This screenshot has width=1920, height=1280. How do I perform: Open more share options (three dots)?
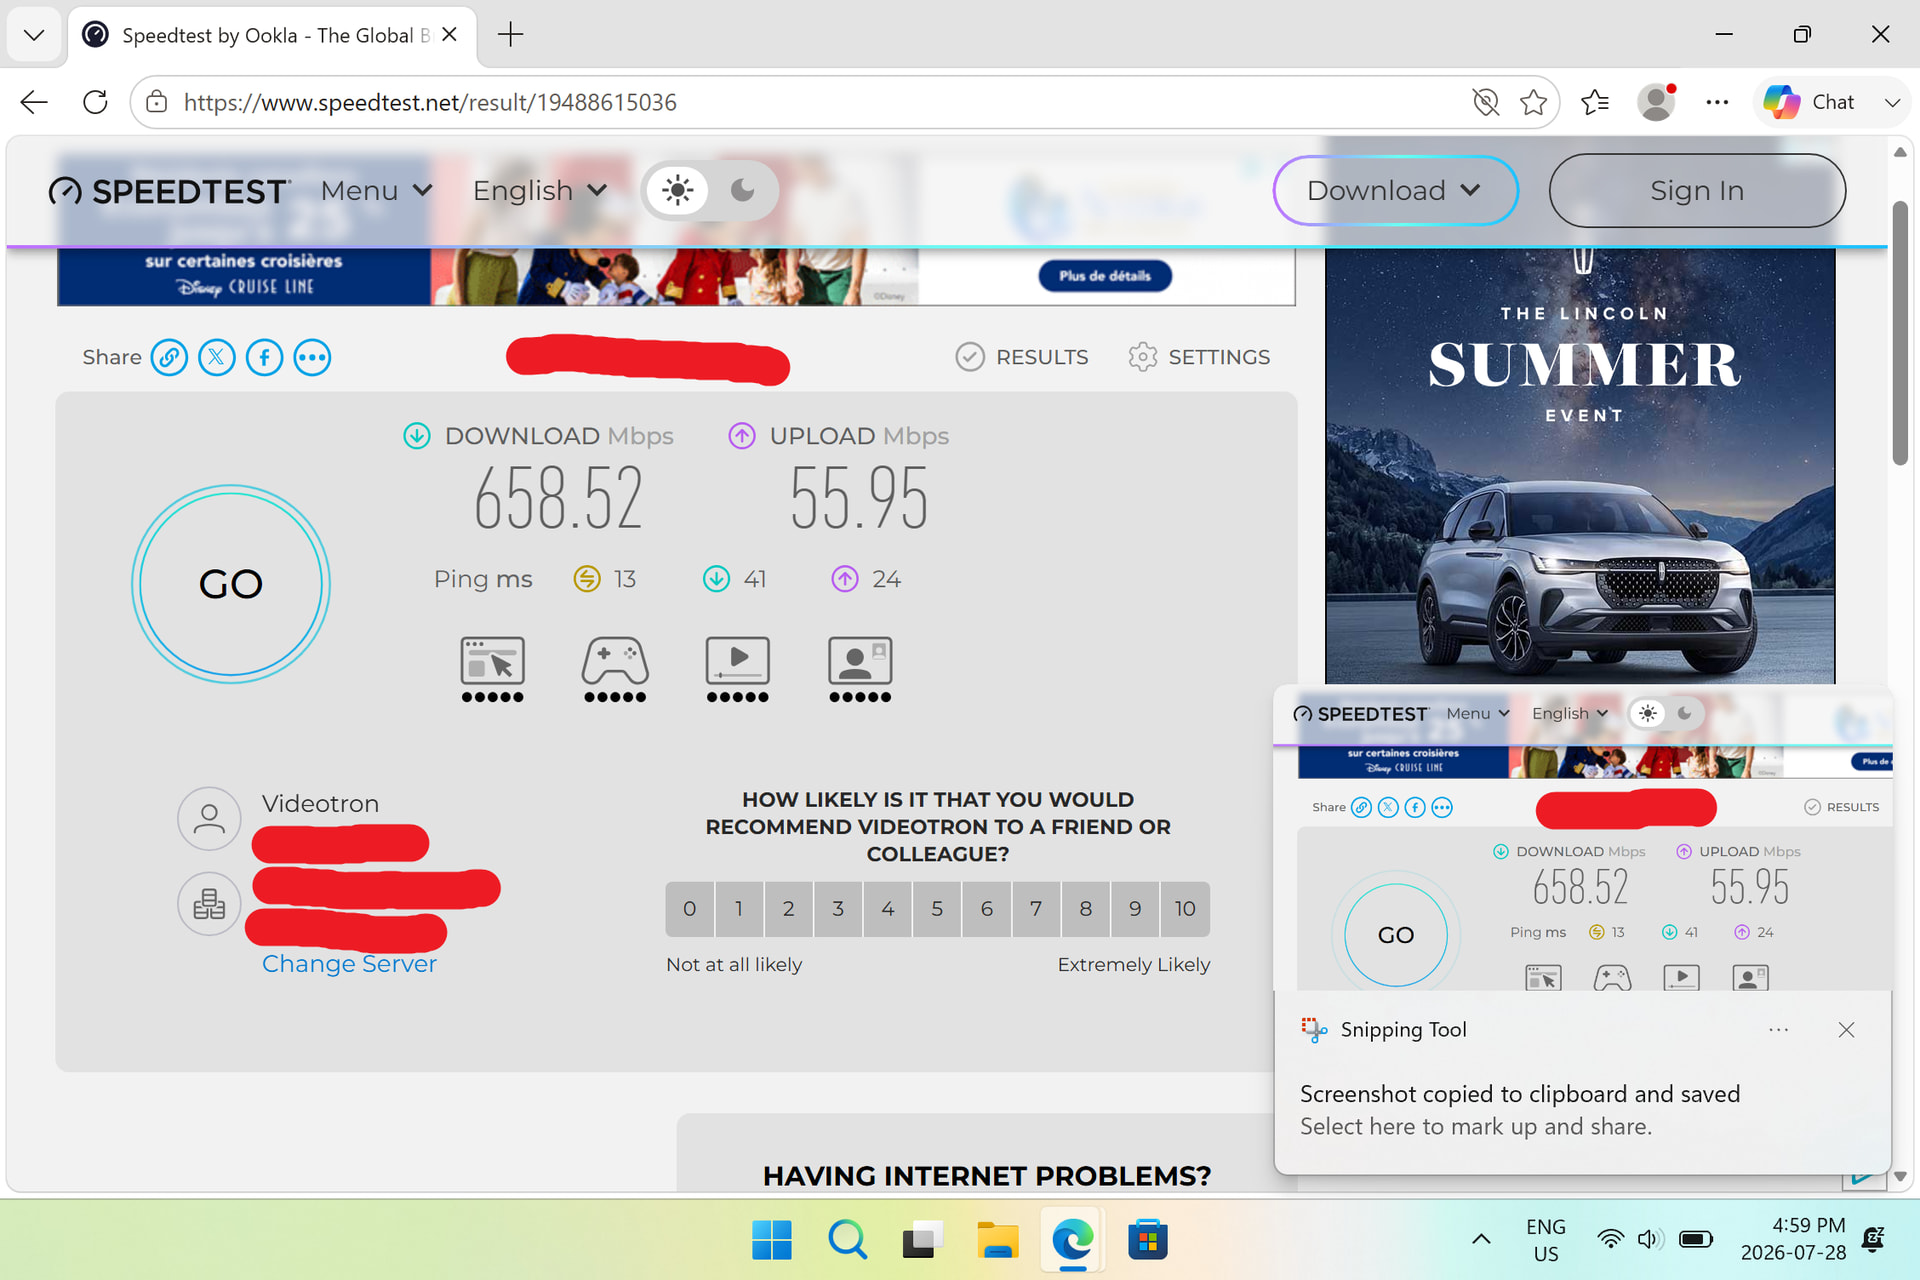(312, 357)
